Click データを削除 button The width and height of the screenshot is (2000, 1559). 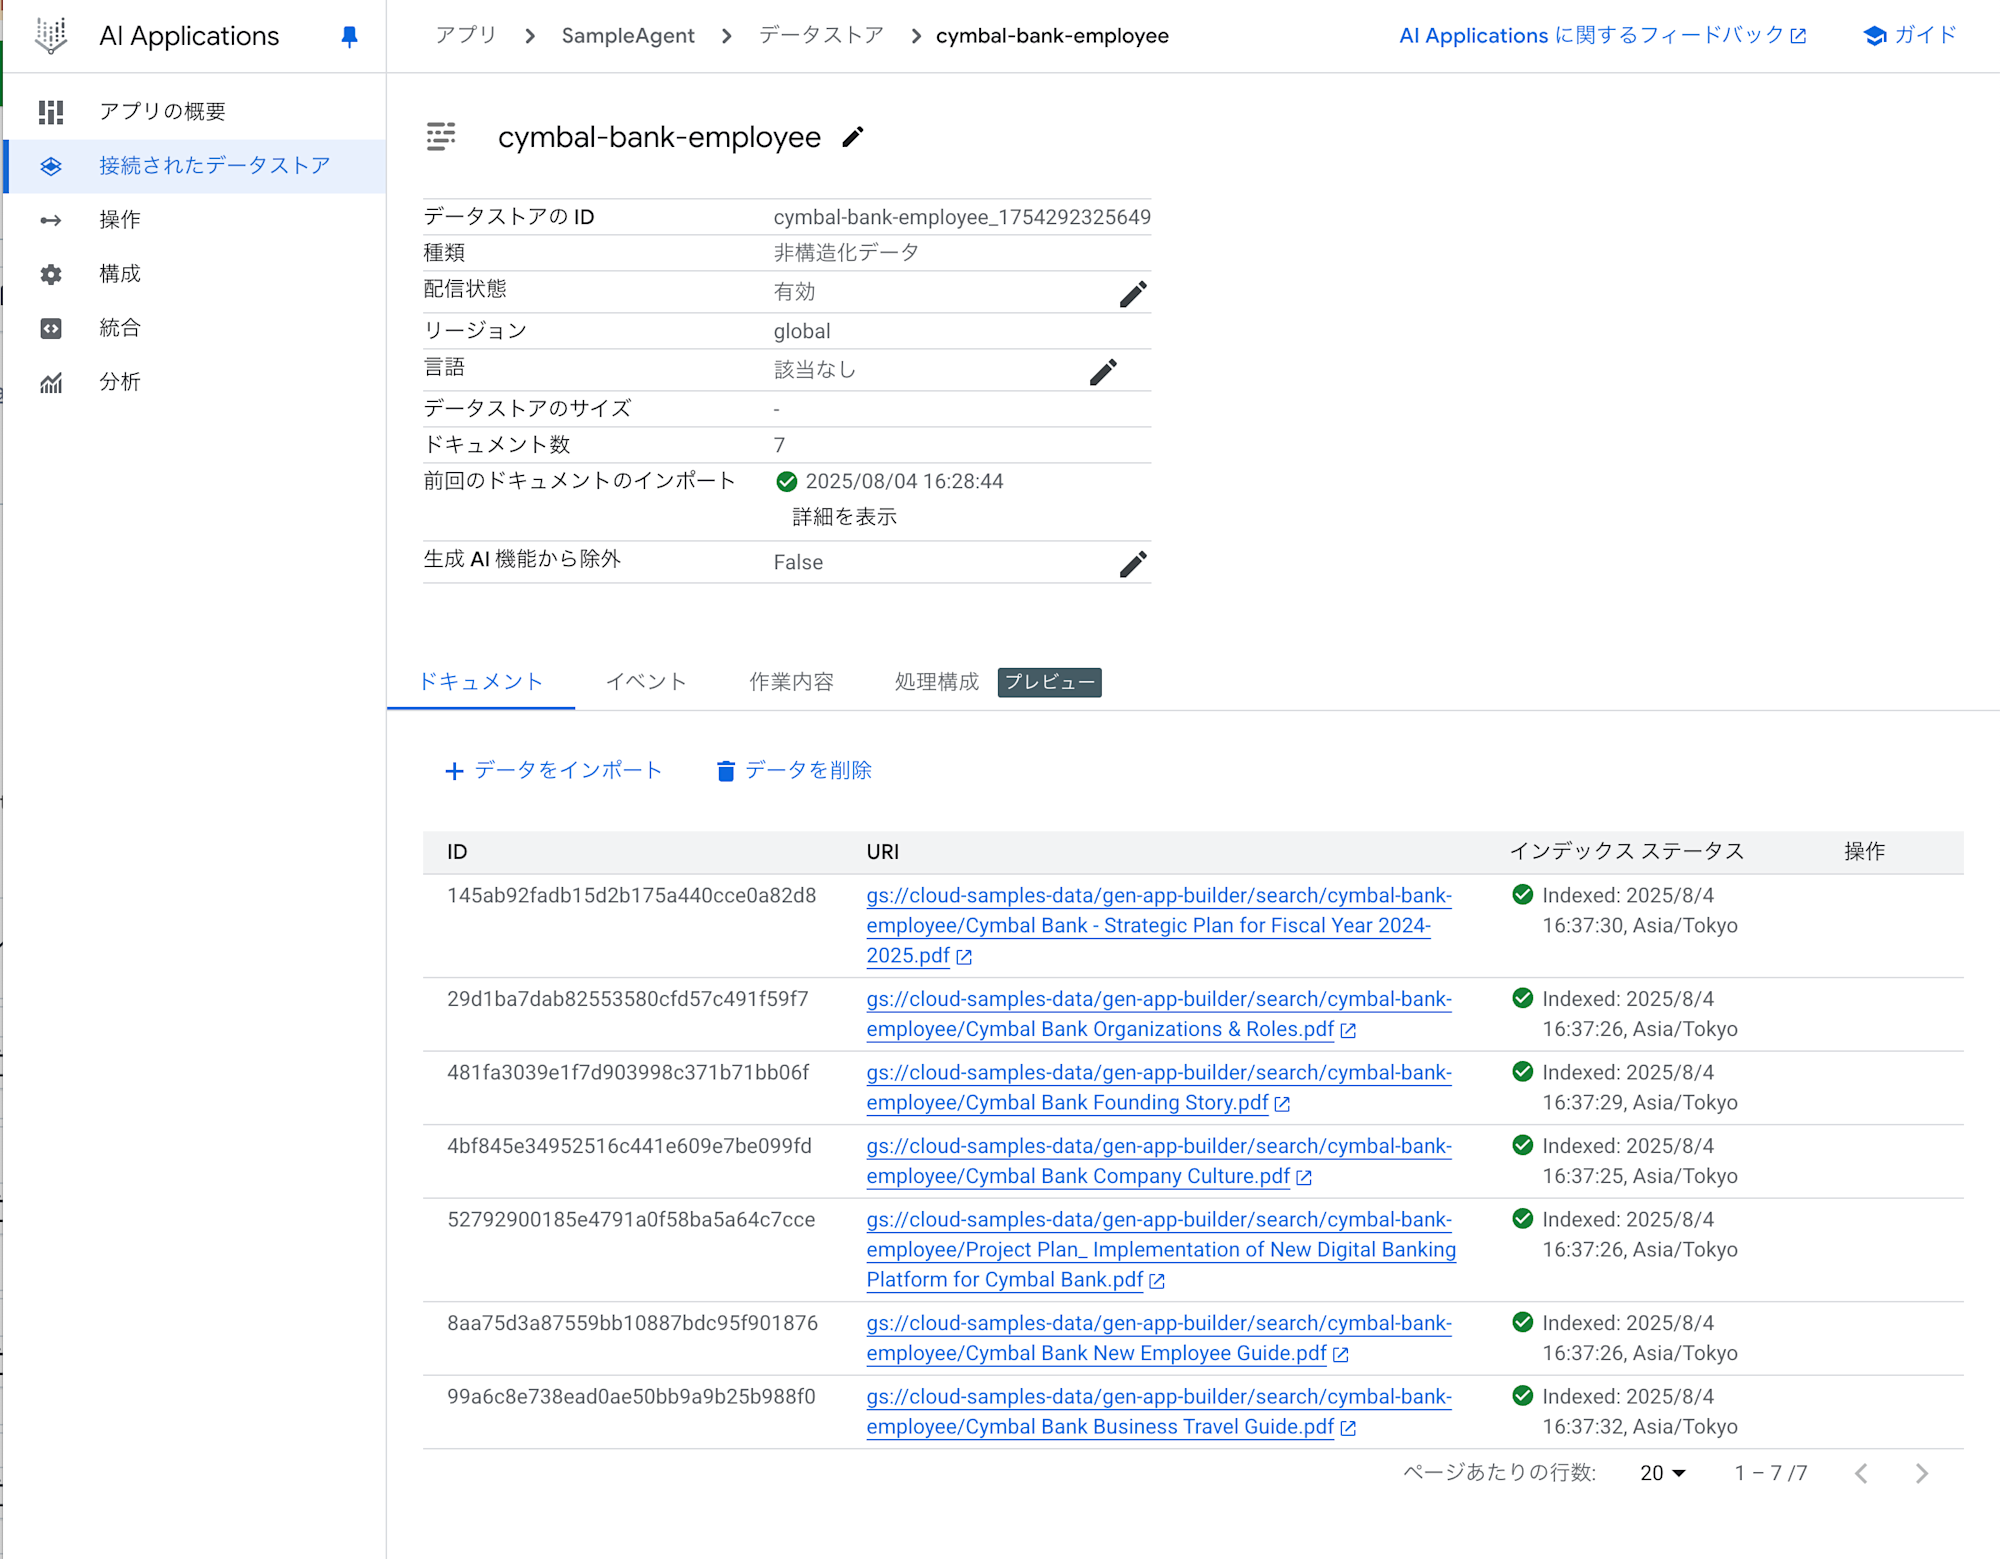(x=794, y=770)
